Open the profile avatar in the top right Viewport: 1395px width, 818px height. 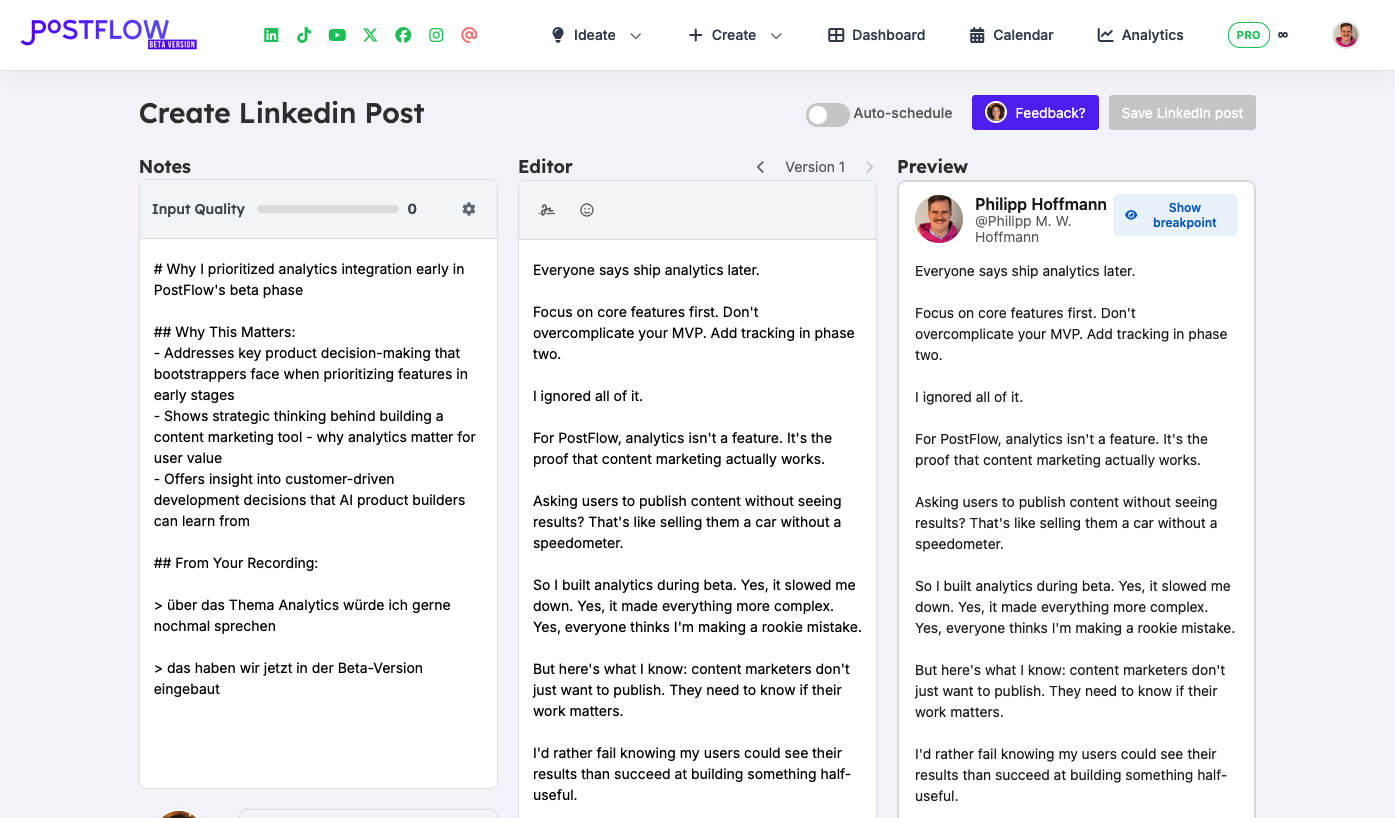tap(1345, 34)
